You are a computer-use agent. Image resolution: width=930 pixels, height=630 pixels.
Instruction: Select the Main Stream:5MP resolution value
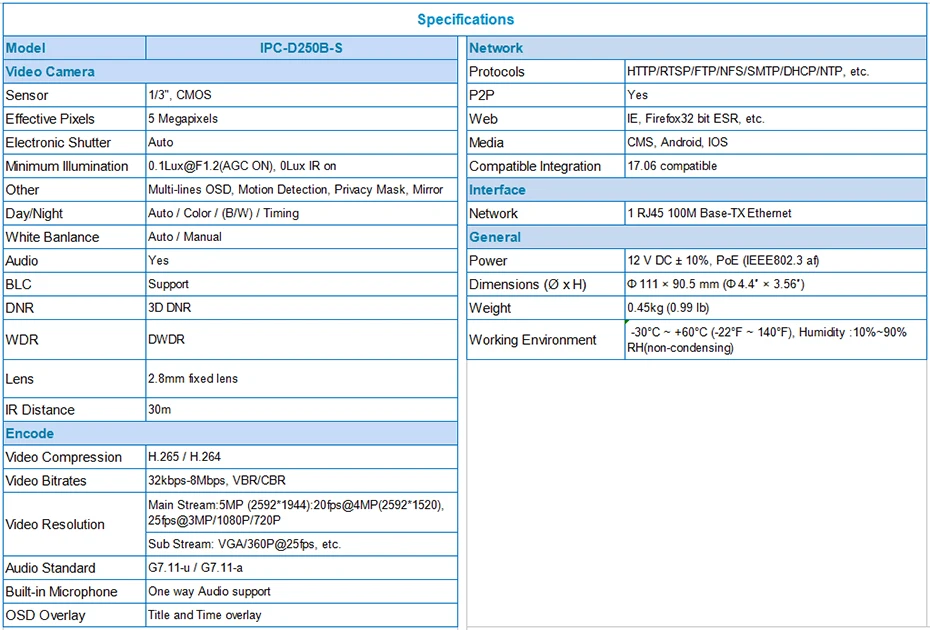(296, 513)
